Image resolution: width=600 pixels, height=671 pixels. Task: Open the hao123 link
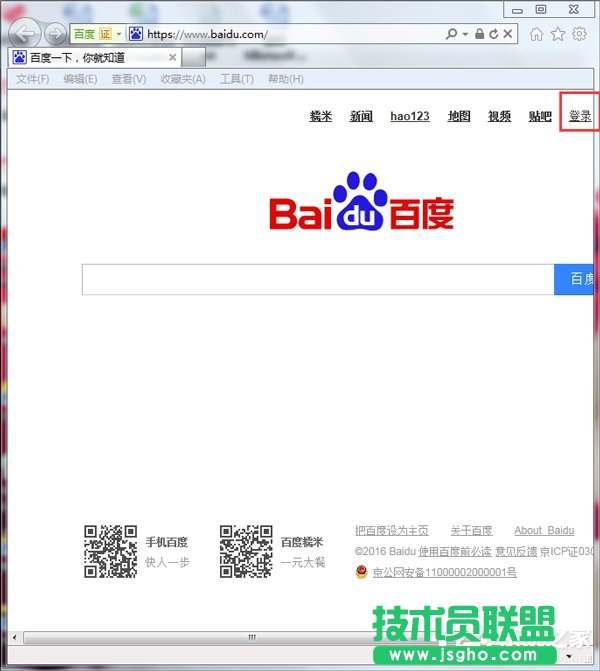click(x=409, y=116)
